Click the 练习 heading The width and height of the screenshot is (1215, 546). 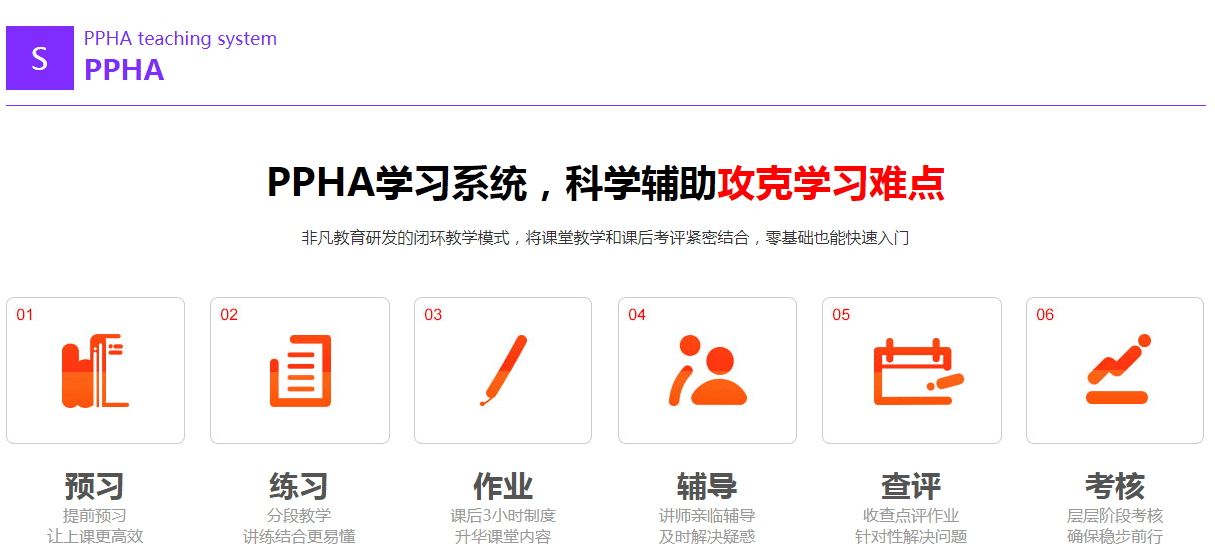click(299, 487)
